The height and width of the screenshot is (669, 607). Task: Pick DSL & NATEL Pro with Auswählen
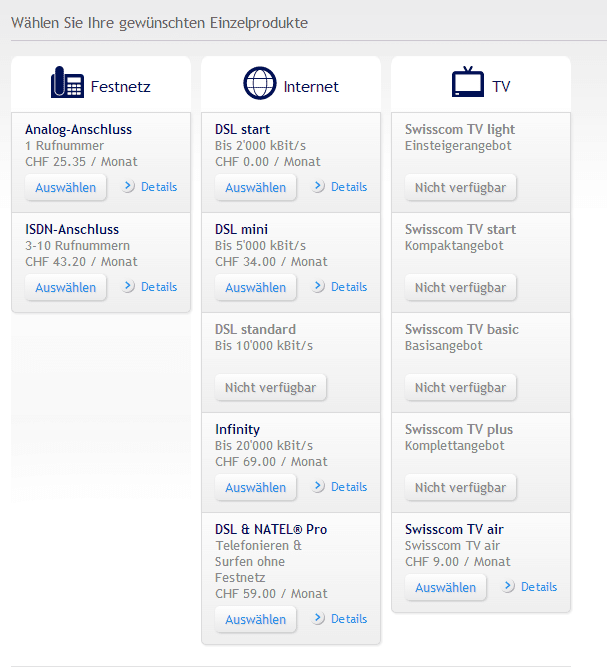[256, 619]
